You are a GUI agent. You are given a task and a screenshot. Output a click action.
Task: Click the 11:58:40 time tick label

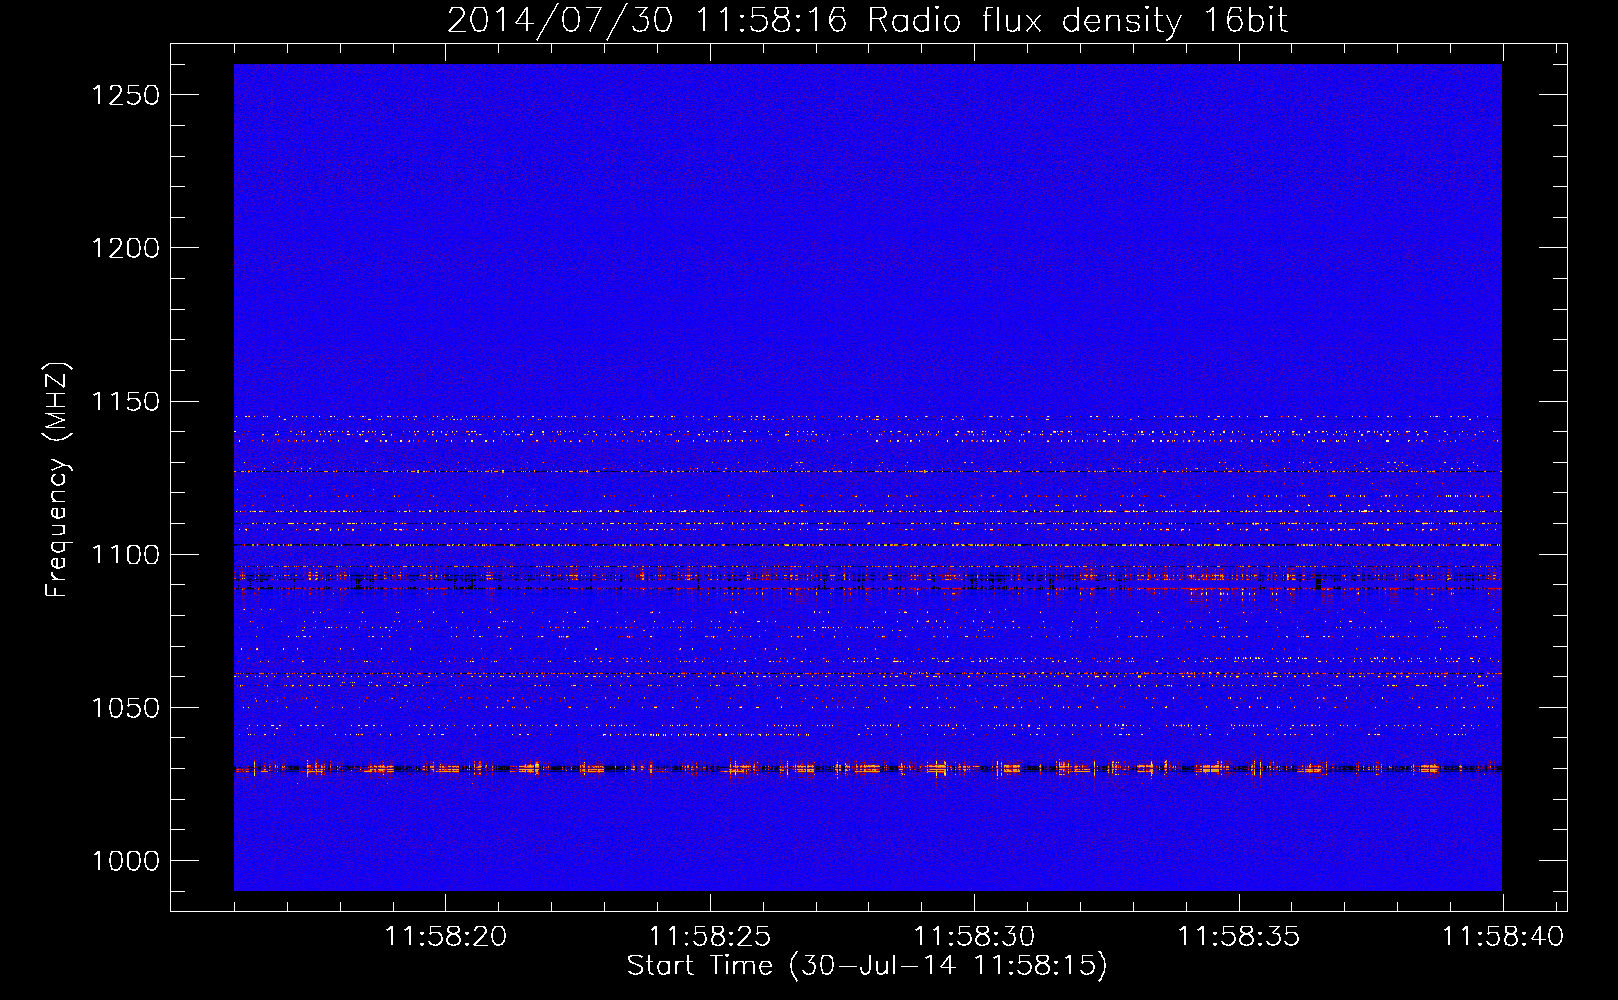[x=1502, y=937]
